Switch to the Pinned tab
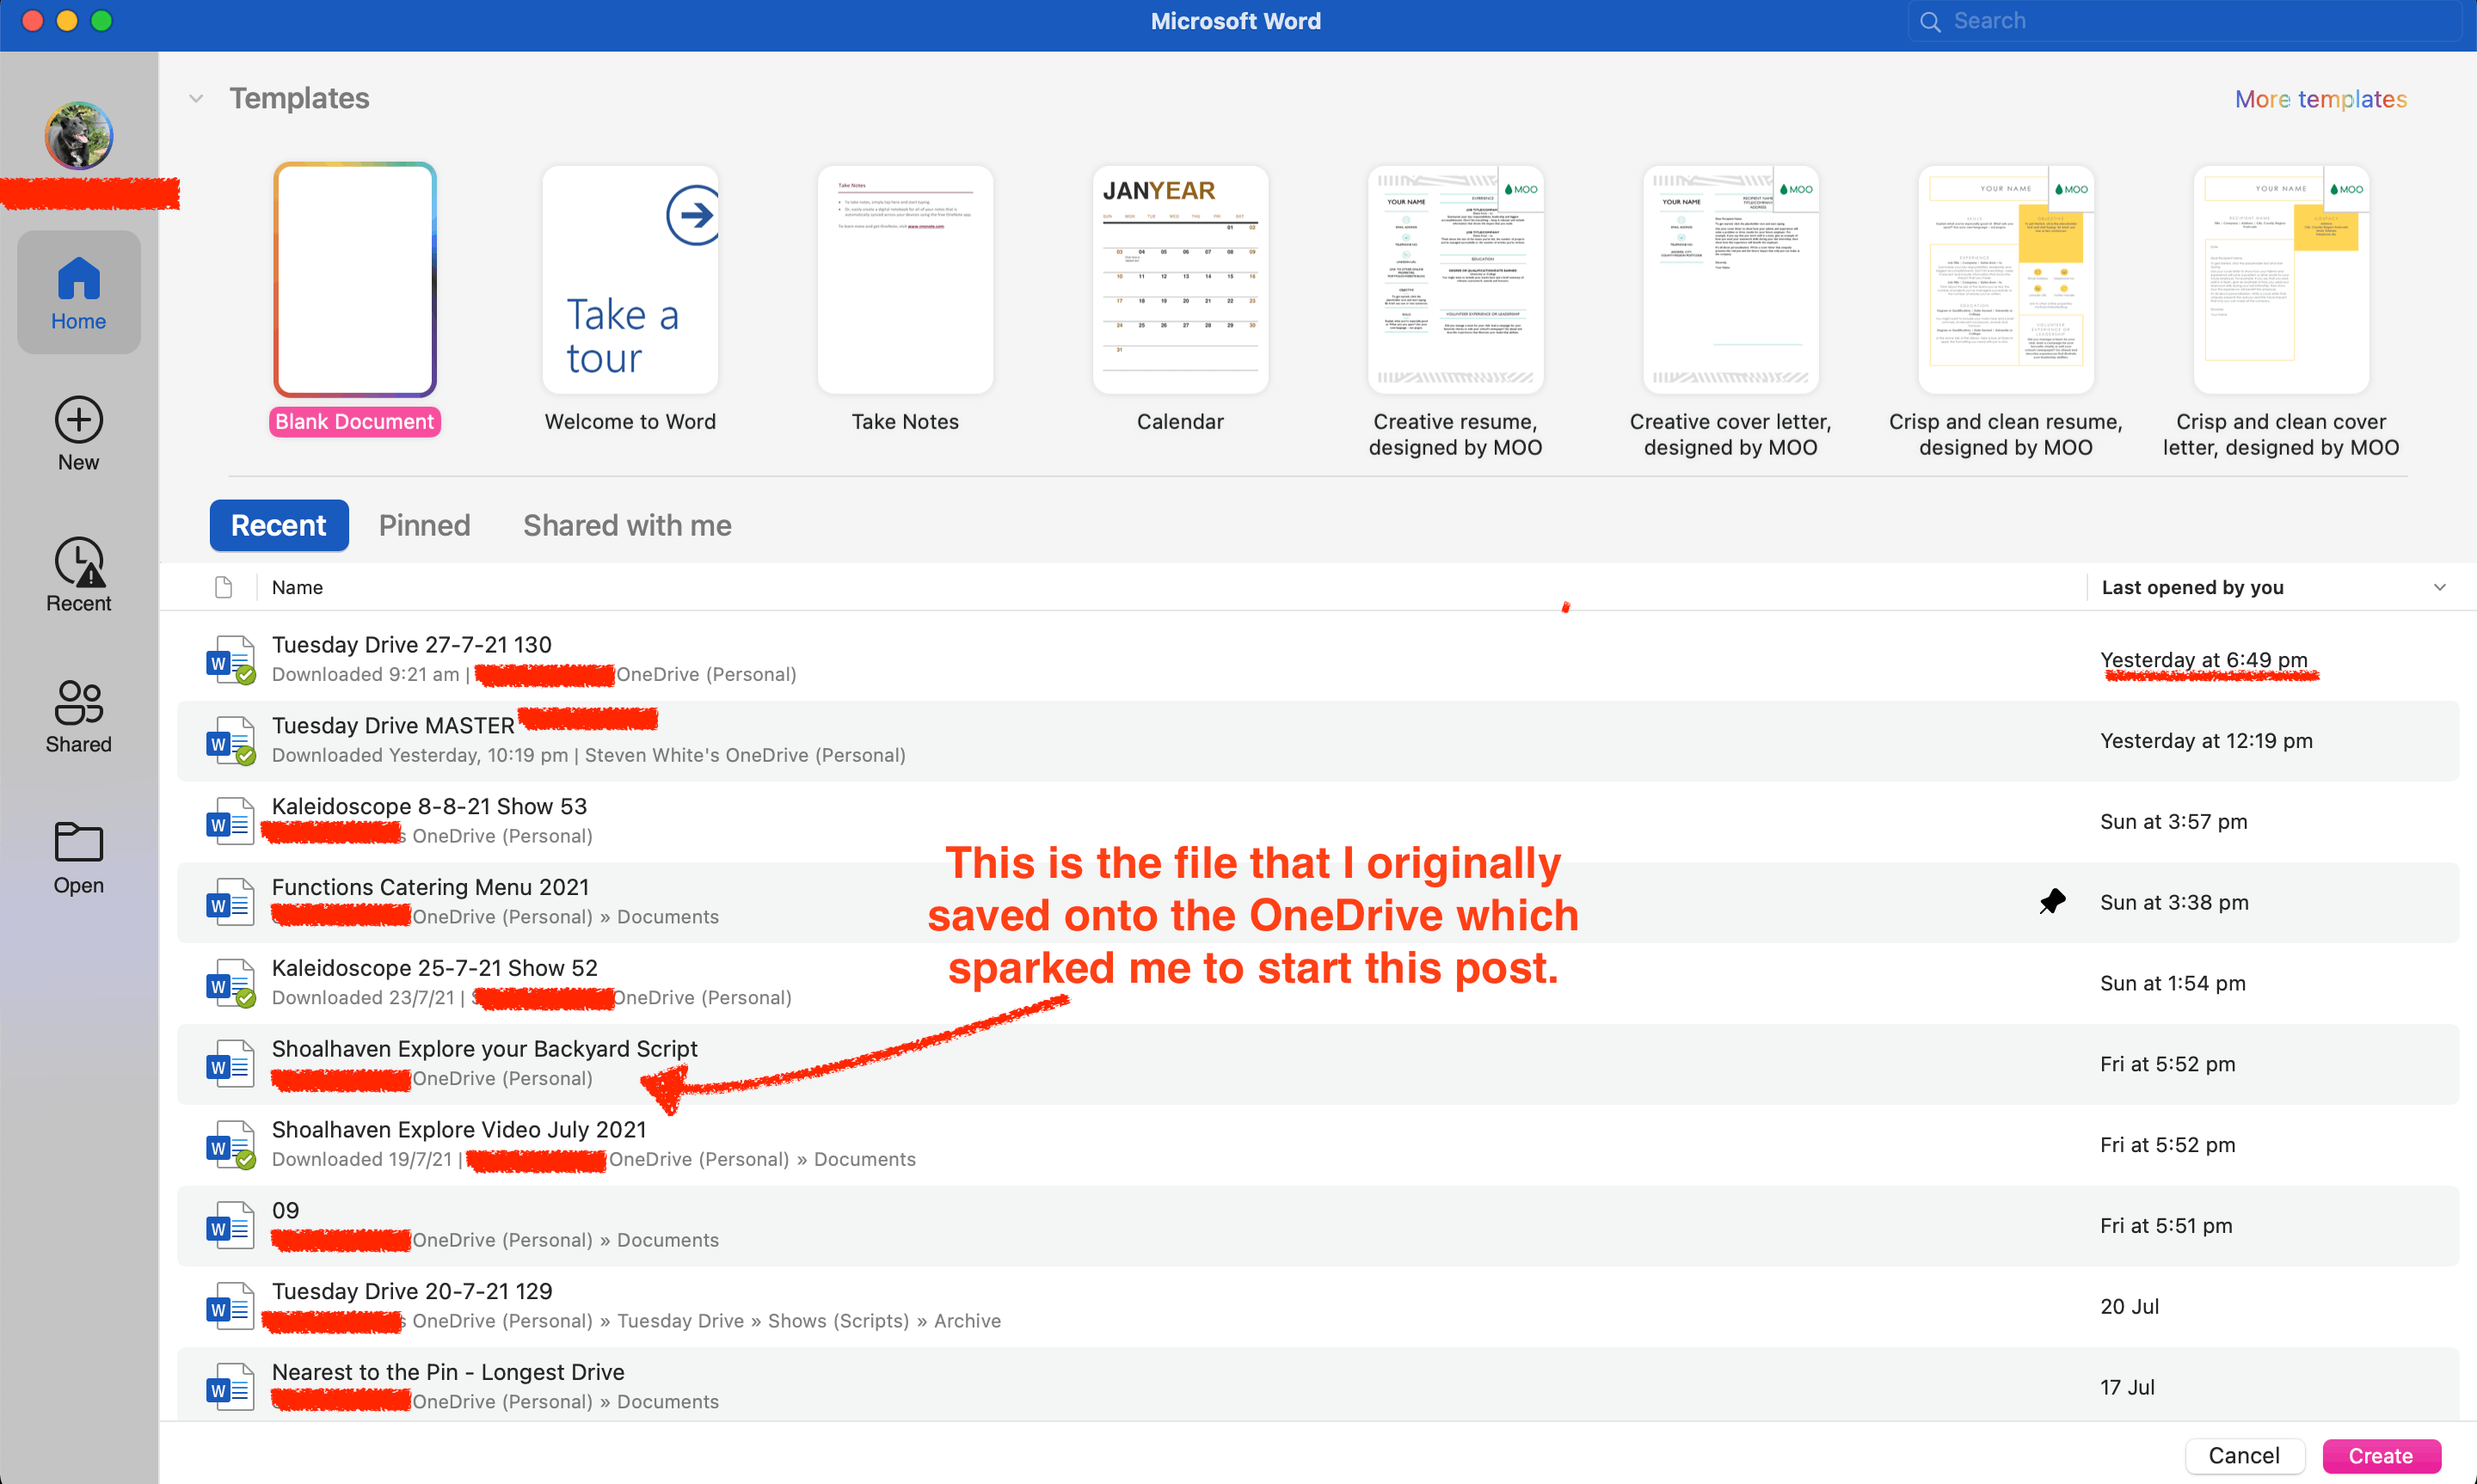 (424, 525)
